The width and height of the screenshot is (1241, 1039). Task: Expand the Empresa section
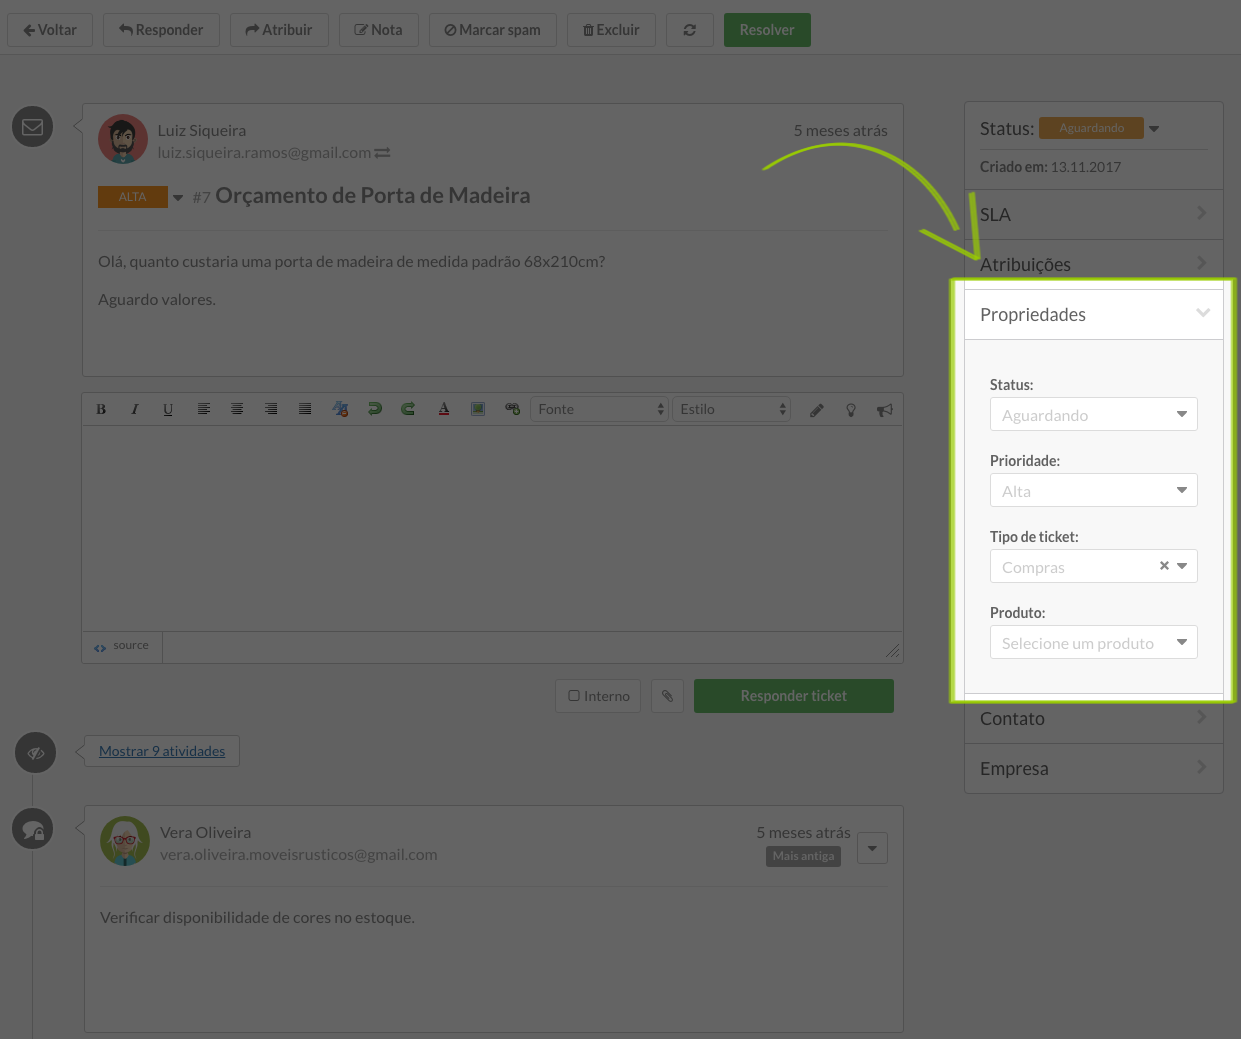(x=1094, y=768)
